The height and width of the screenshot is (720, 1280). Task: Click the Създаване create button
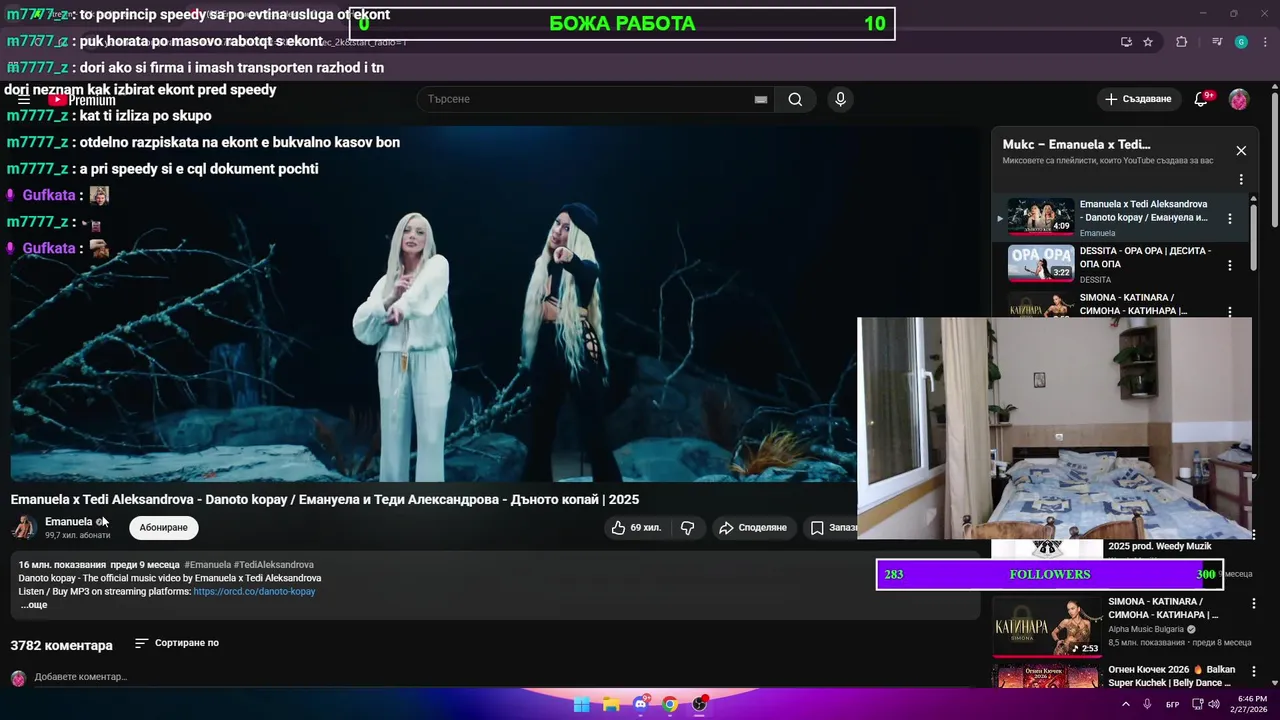pos(1137,99)
